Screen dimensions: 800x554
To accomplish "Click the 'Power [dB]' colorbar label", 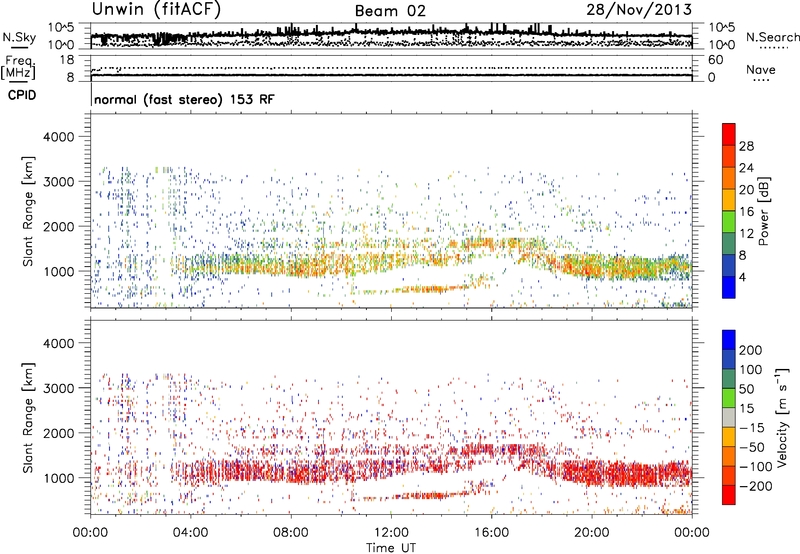I will point(763,211).
